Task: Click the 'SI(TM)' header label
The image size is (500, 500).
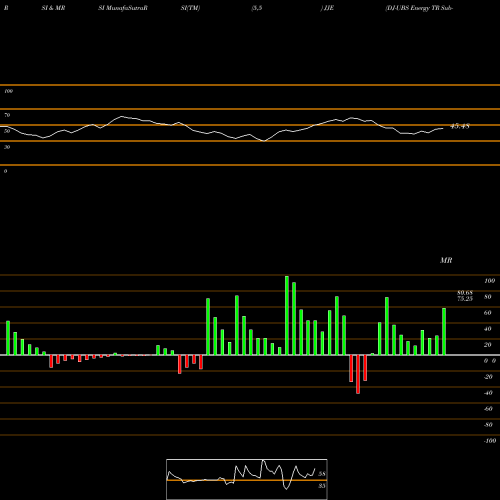Action: coord(190,8)
